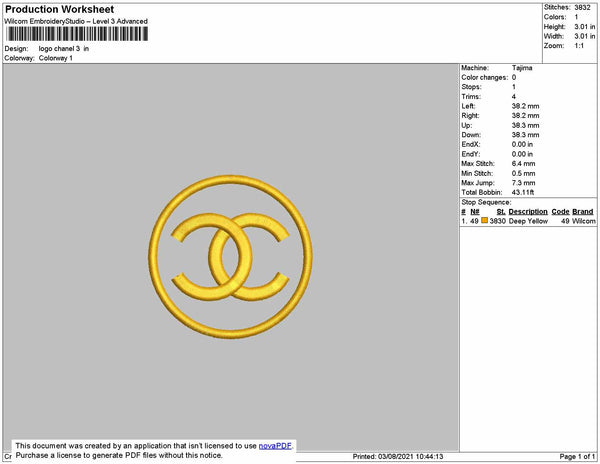
Task: Click the 'Page 1 of 1' footer text
Action: 577,456
